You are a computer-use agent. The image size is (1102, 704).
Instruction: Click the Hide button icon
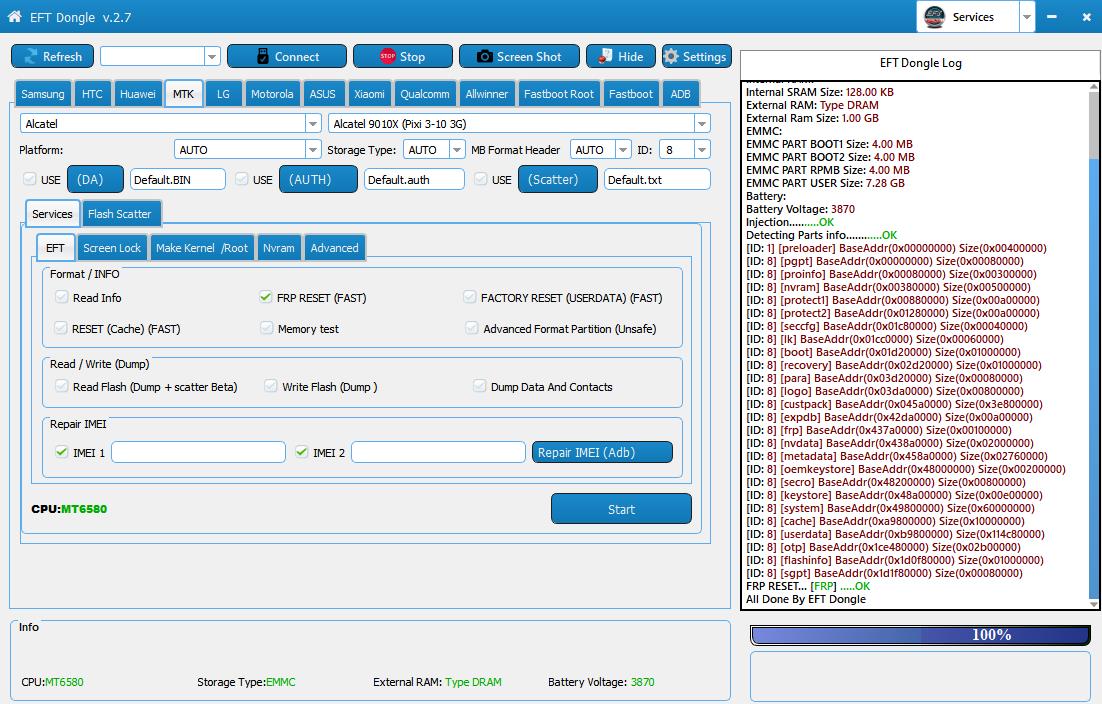(x=605, y=56)
